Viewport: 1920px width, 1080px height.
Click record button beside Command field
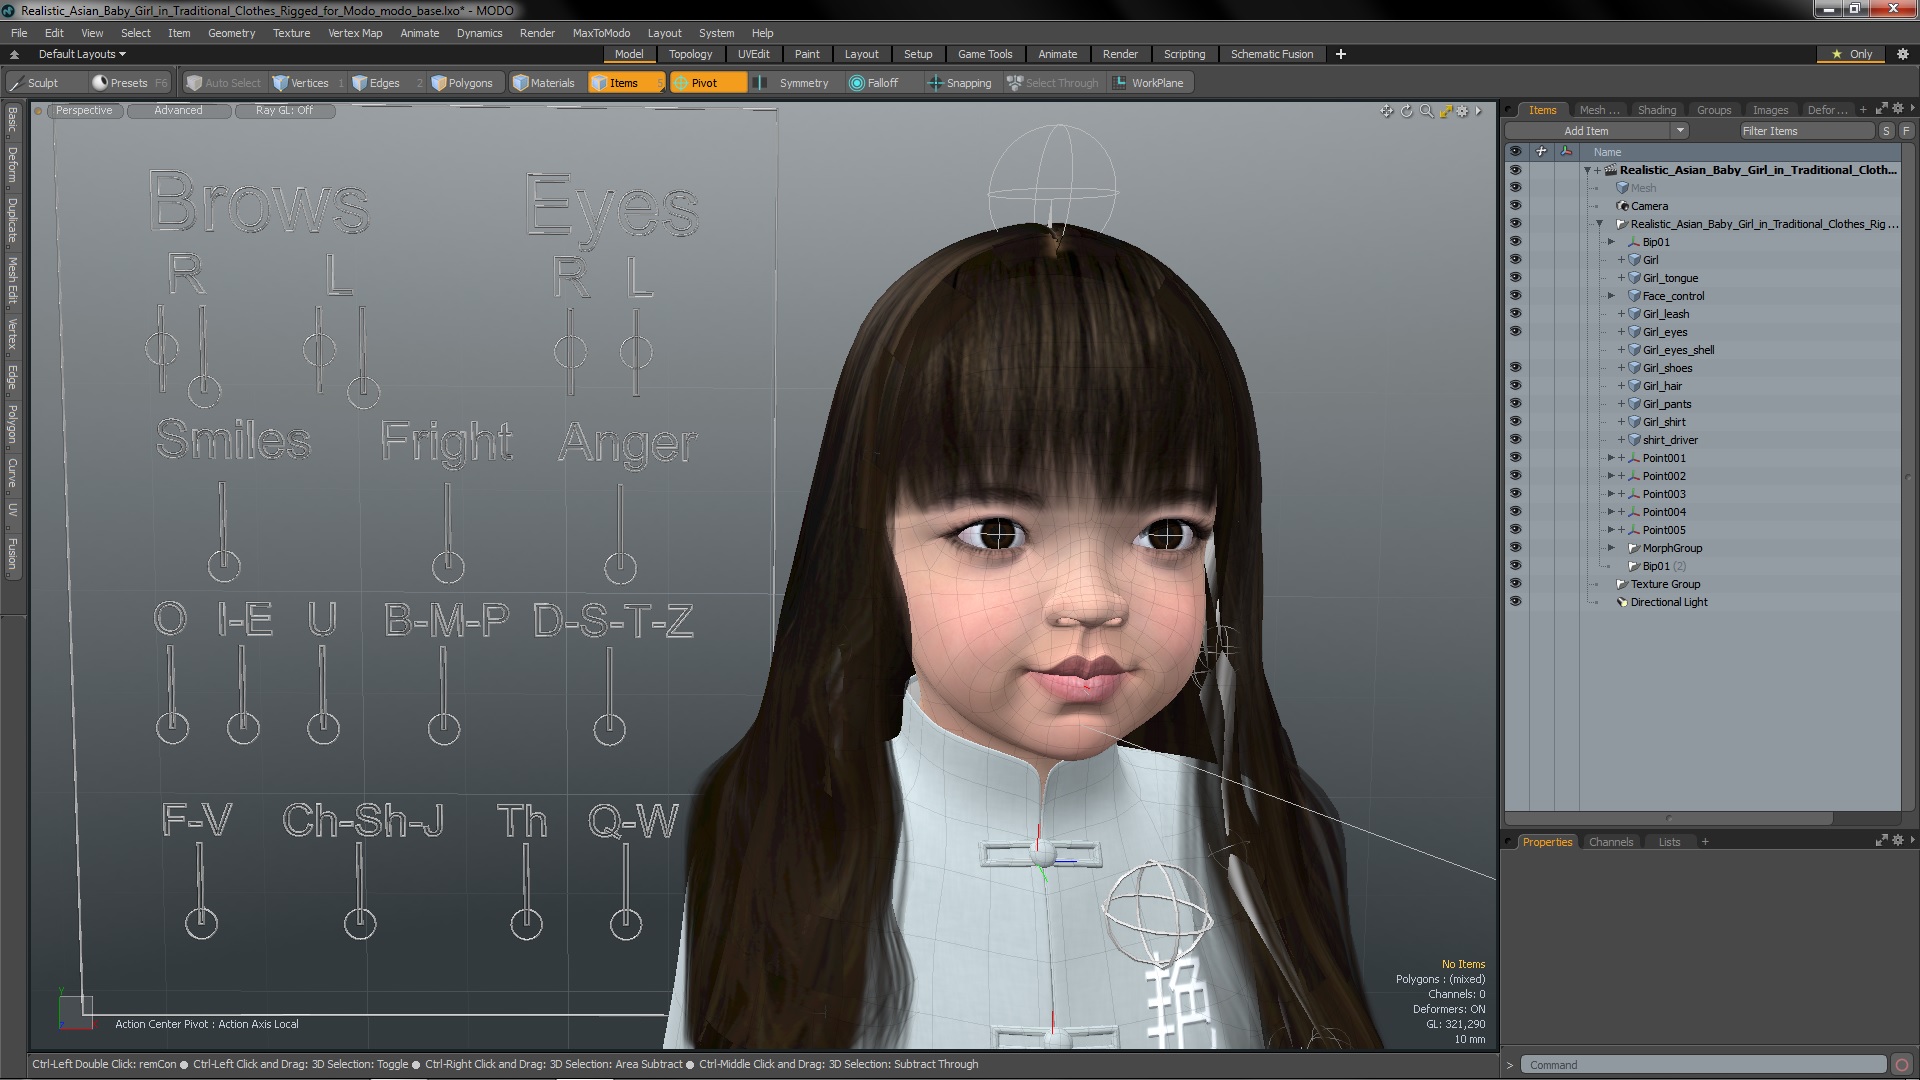(1902, 1065)
